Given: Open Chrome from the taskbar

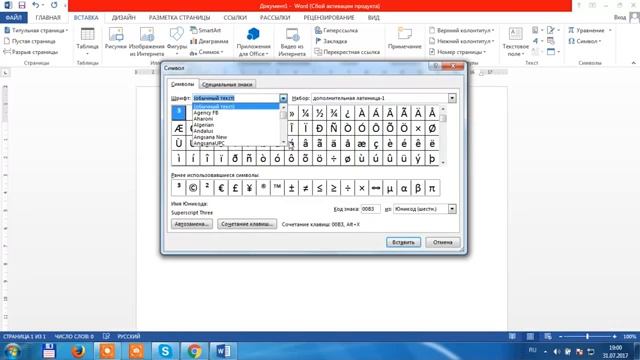Looking at the screenshot, I should pyautogui.click(x=194, y=351).
